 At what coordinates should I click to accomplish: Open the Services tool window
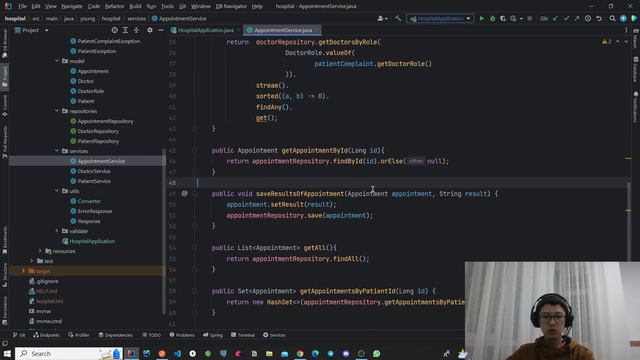(274, 335)
